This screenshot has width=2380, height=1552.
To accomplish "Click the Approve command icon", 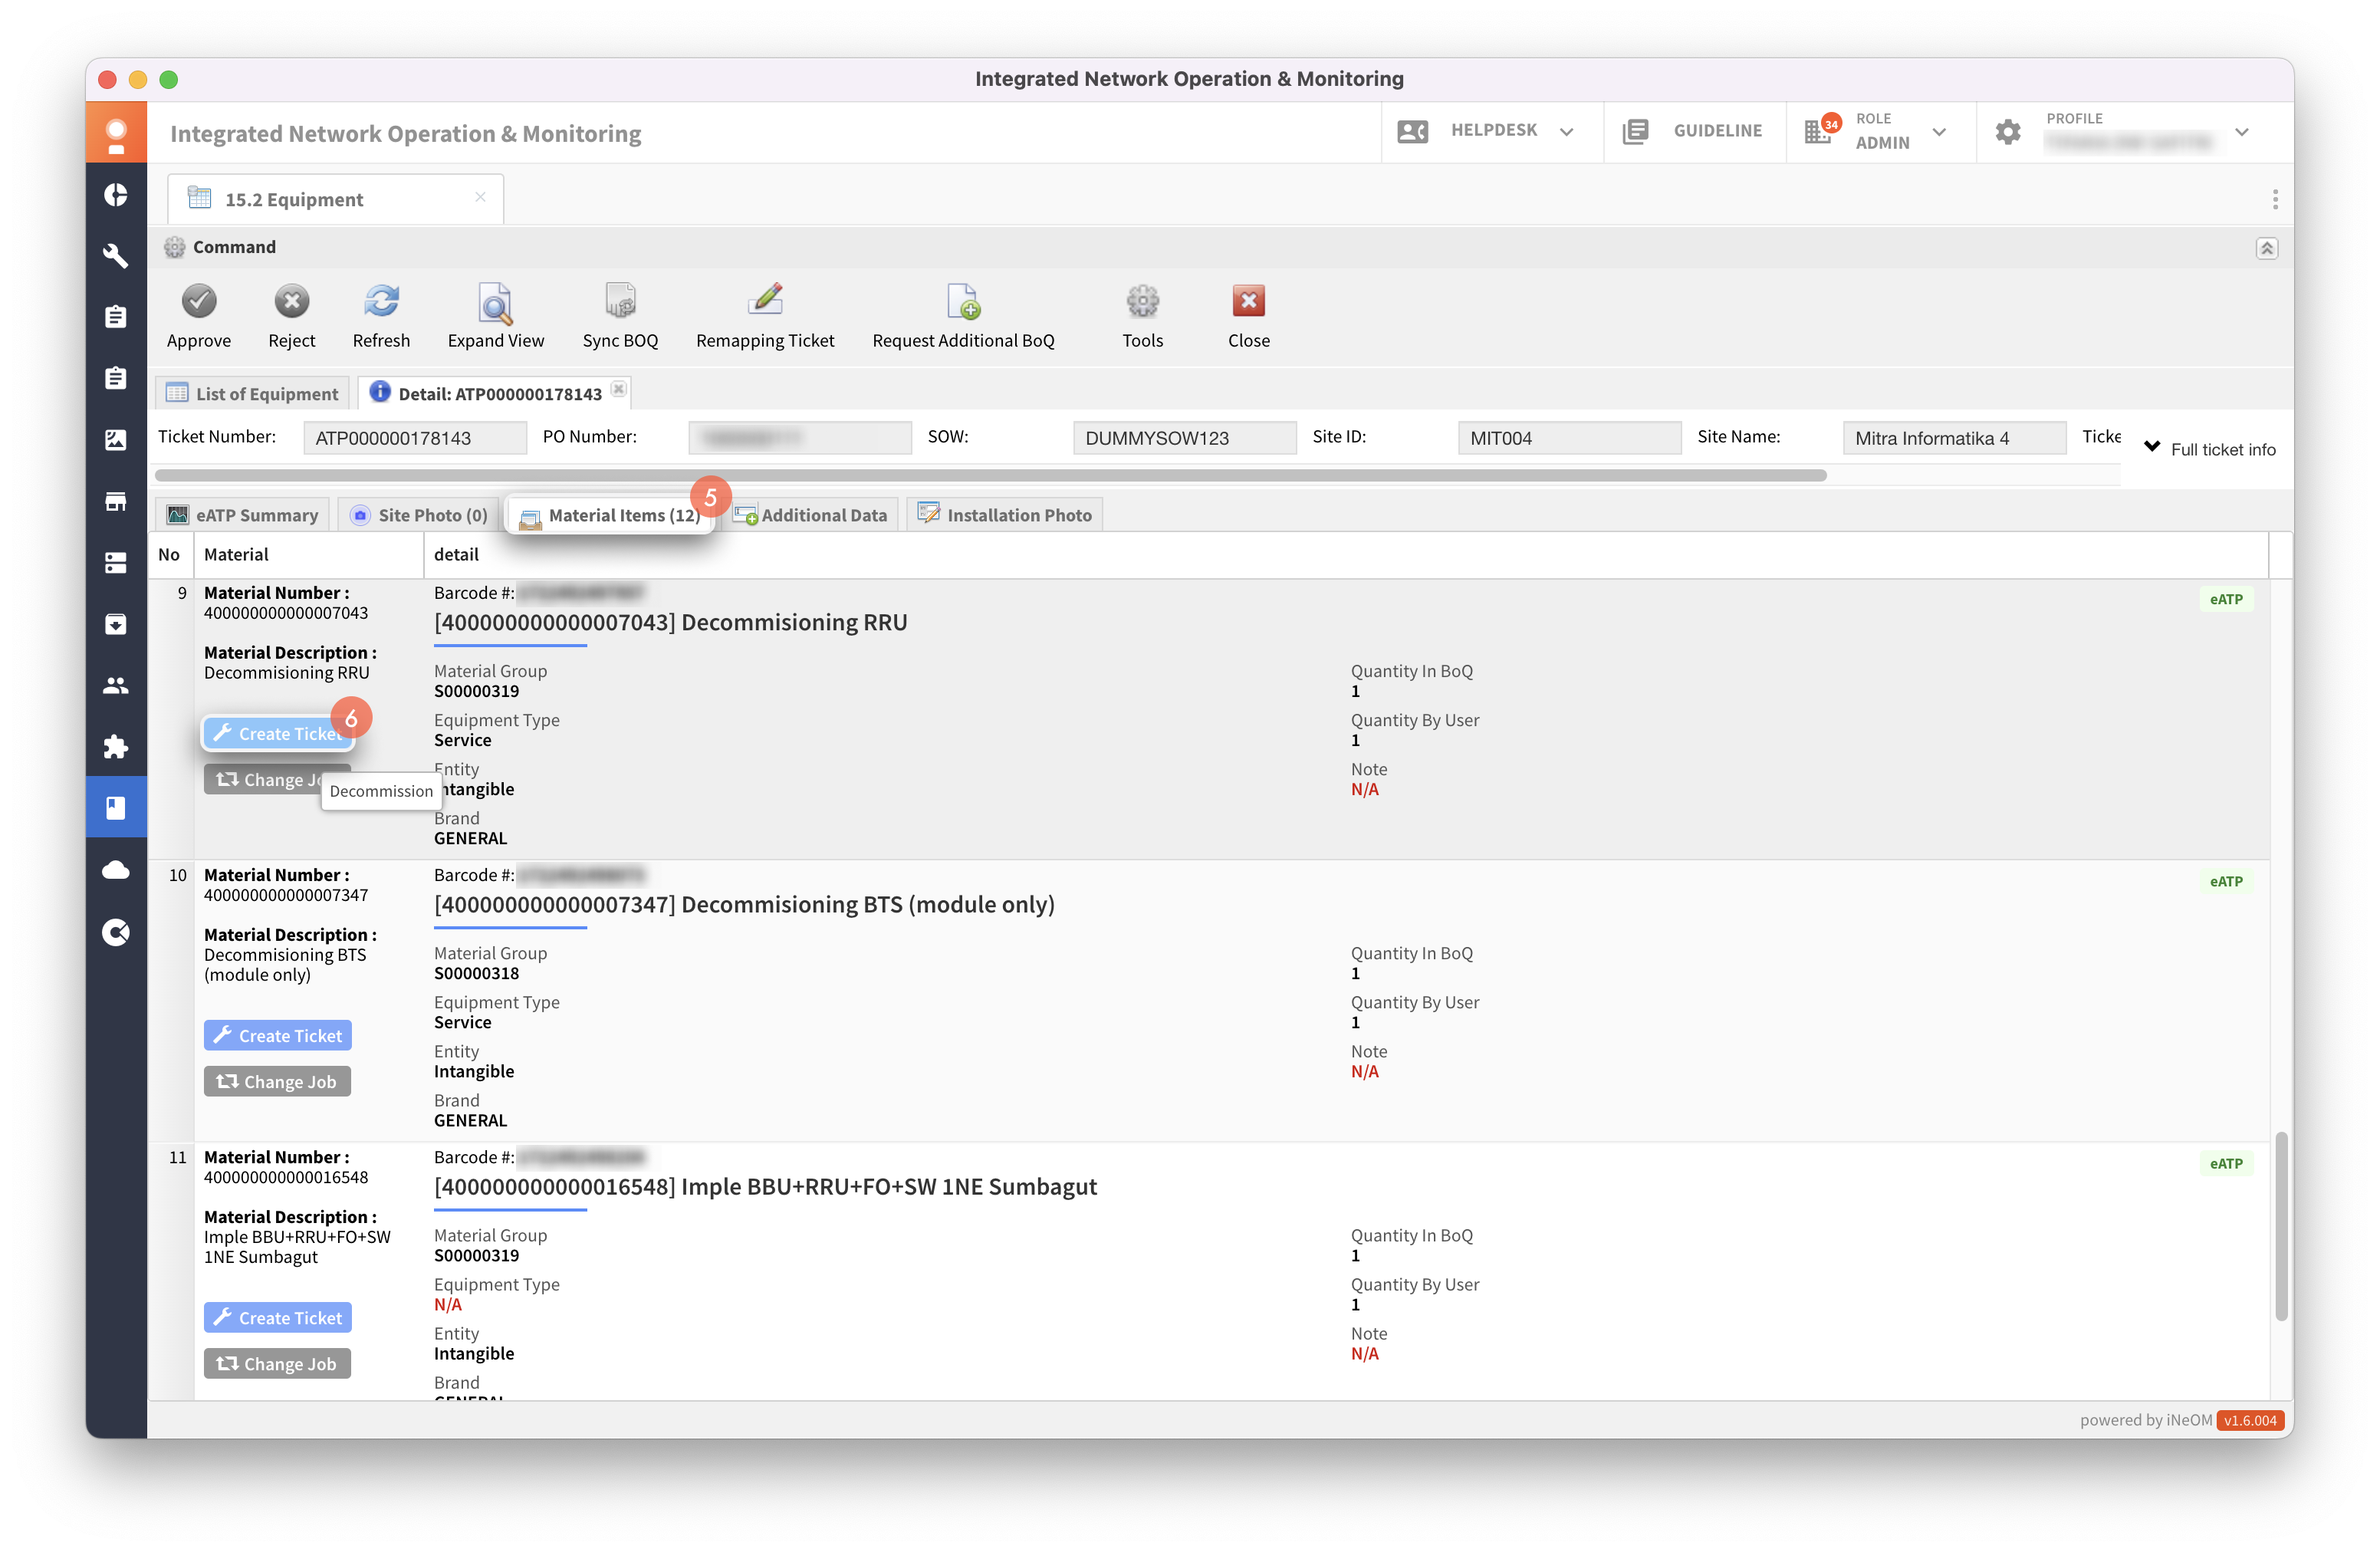I will point(199,301).
